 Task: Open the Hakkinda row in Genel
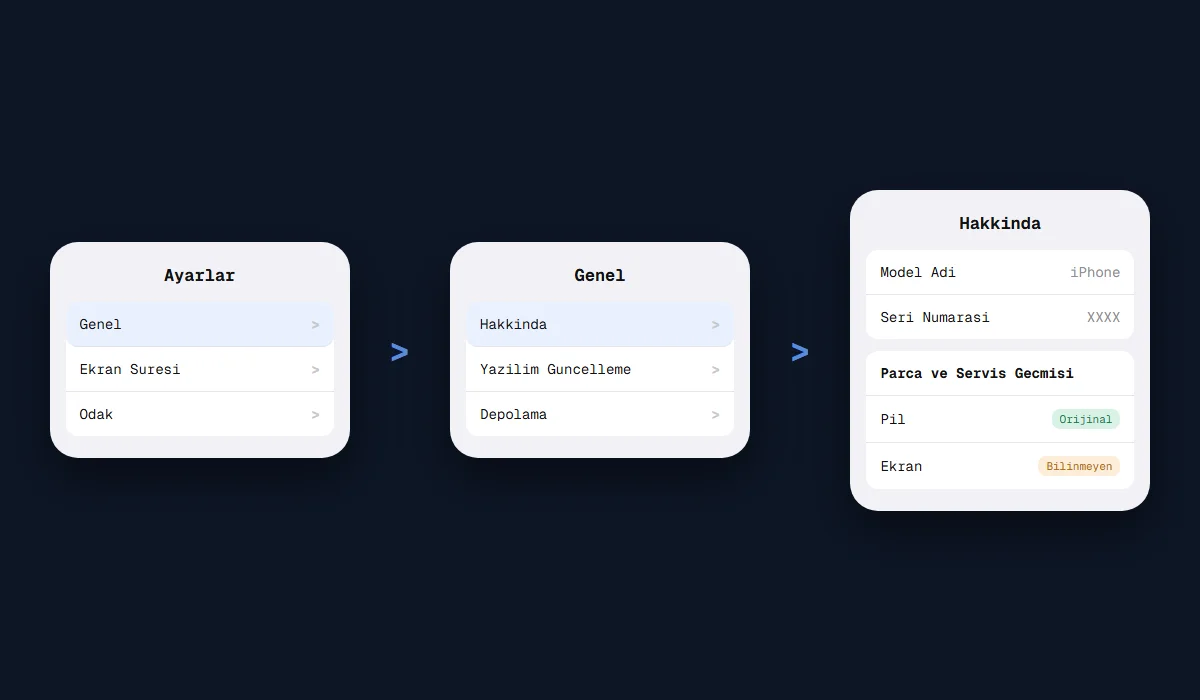[x=600, y=324]
